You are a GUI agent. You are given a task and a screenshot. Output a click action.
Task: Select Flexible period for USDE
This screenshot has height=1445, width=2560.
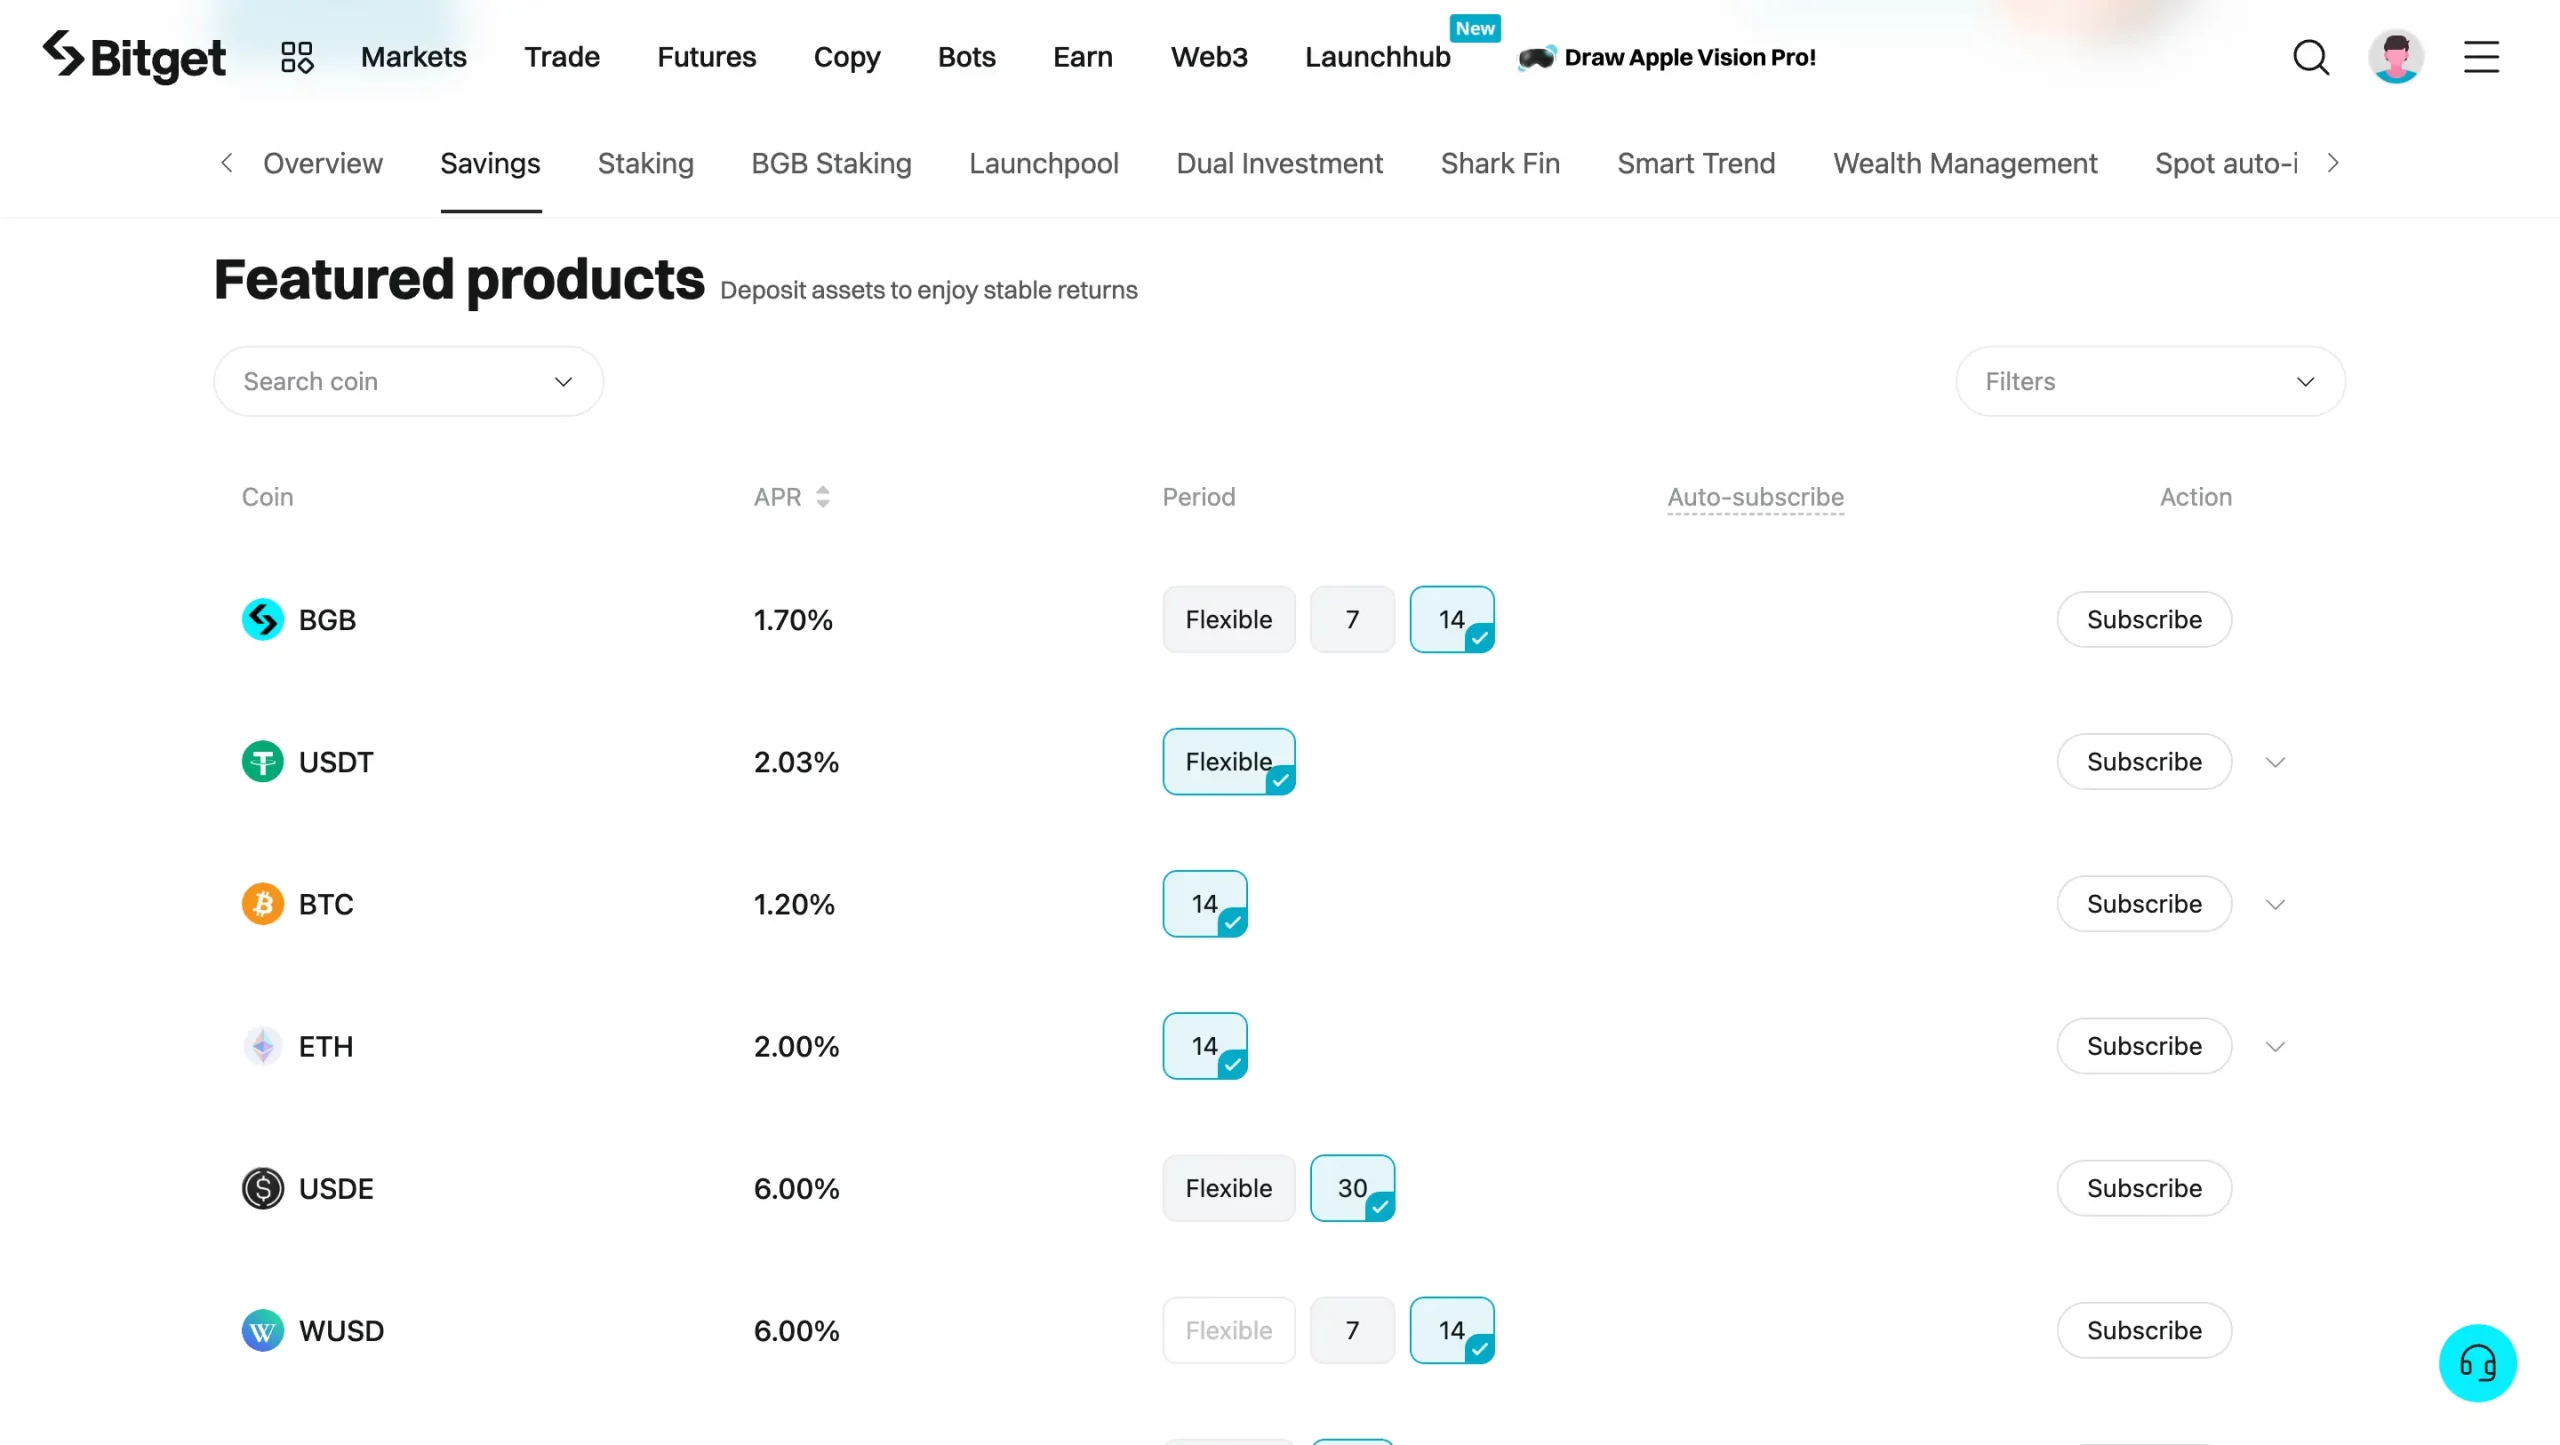tap(1228, 1188)
